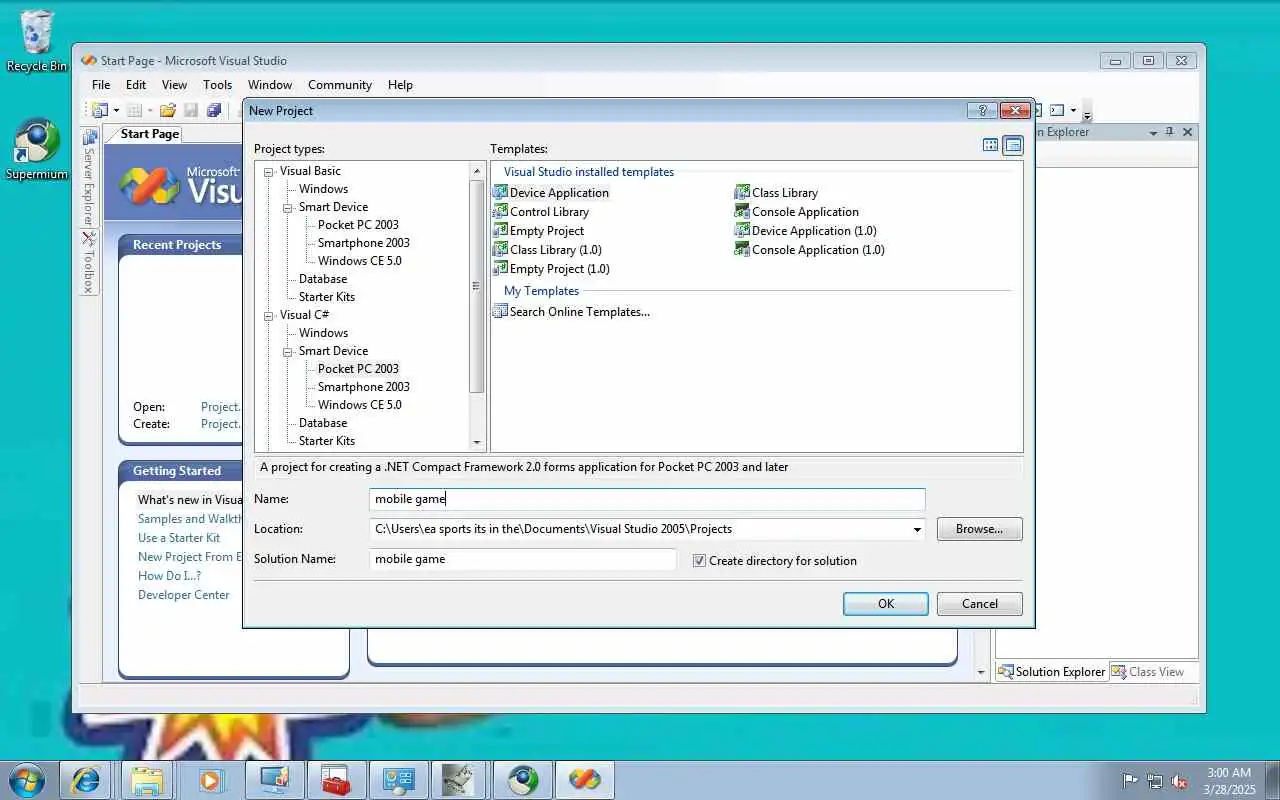Open the How Do I...? link
The width and height of the screenshot is (1280, 800).
click(x=170, y=576)
